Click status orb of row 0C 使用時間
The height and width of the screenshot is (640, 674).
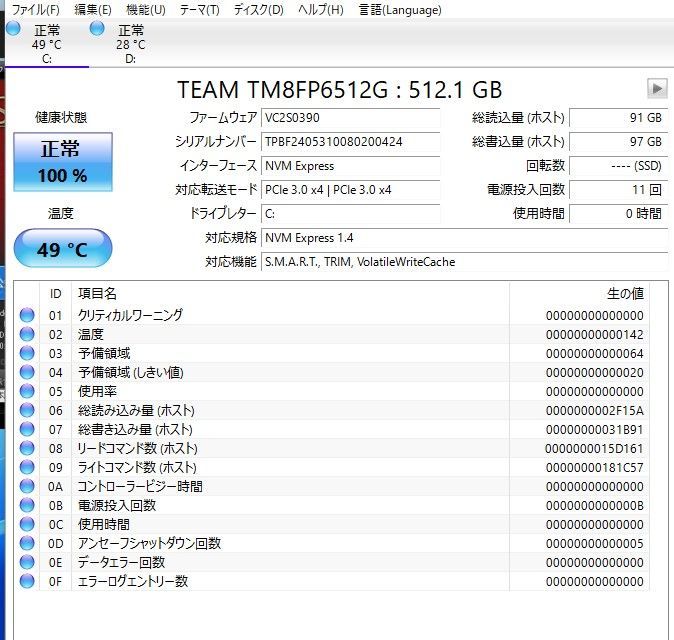[27, 524]
